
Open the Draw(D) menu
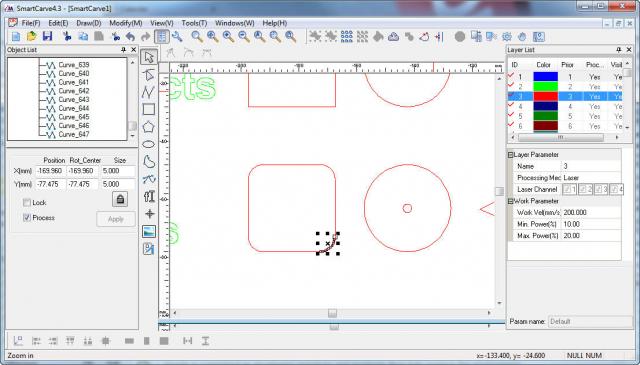(89, 23)
